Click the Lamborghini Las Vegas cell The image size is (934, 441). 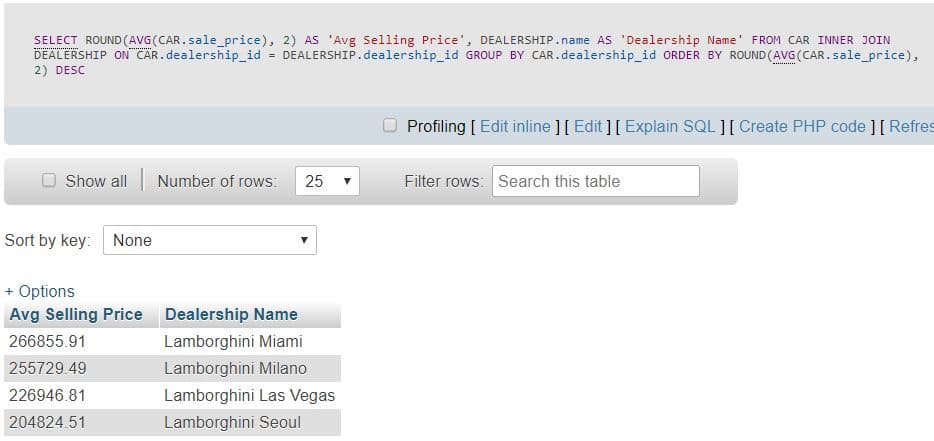tap(250, 395)
